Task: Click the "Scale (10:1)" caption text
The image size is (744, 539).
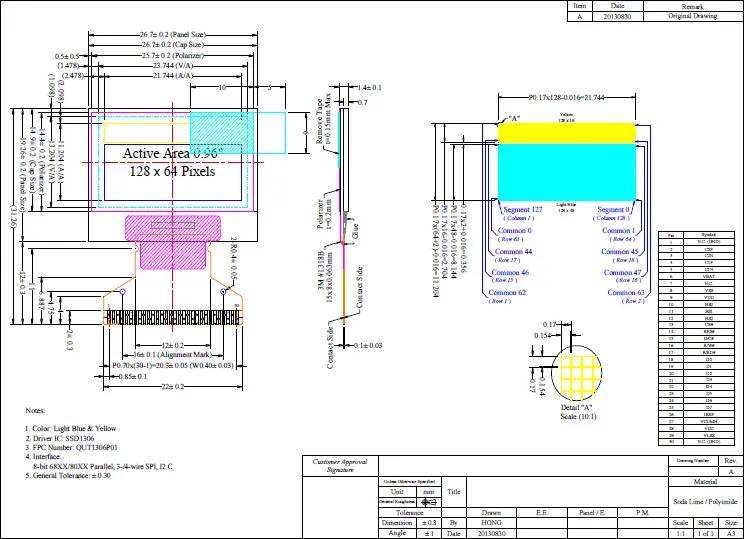Action: (578, 417)
